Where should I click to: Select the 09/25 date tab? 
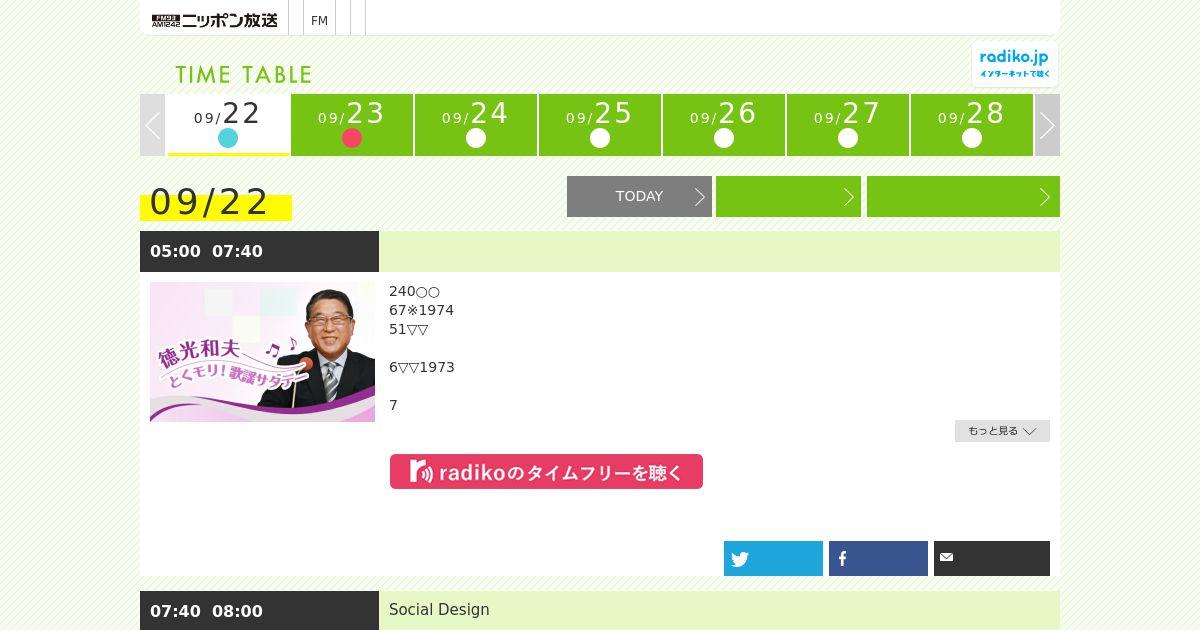[600, 125]
